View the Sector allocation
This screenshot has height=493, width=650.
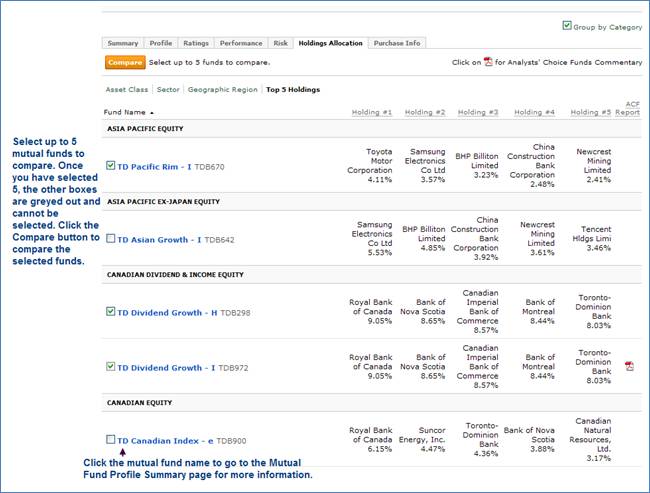coord(168,90)
